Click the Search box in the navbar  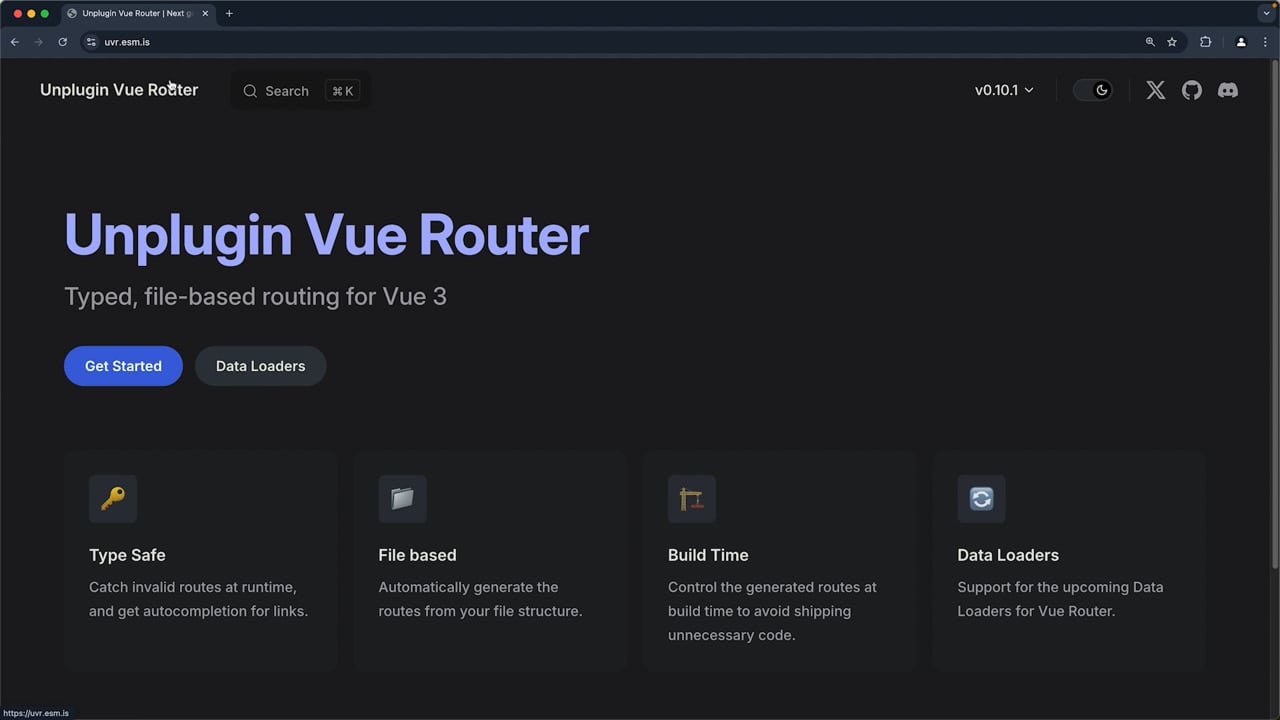coord(301,91)
